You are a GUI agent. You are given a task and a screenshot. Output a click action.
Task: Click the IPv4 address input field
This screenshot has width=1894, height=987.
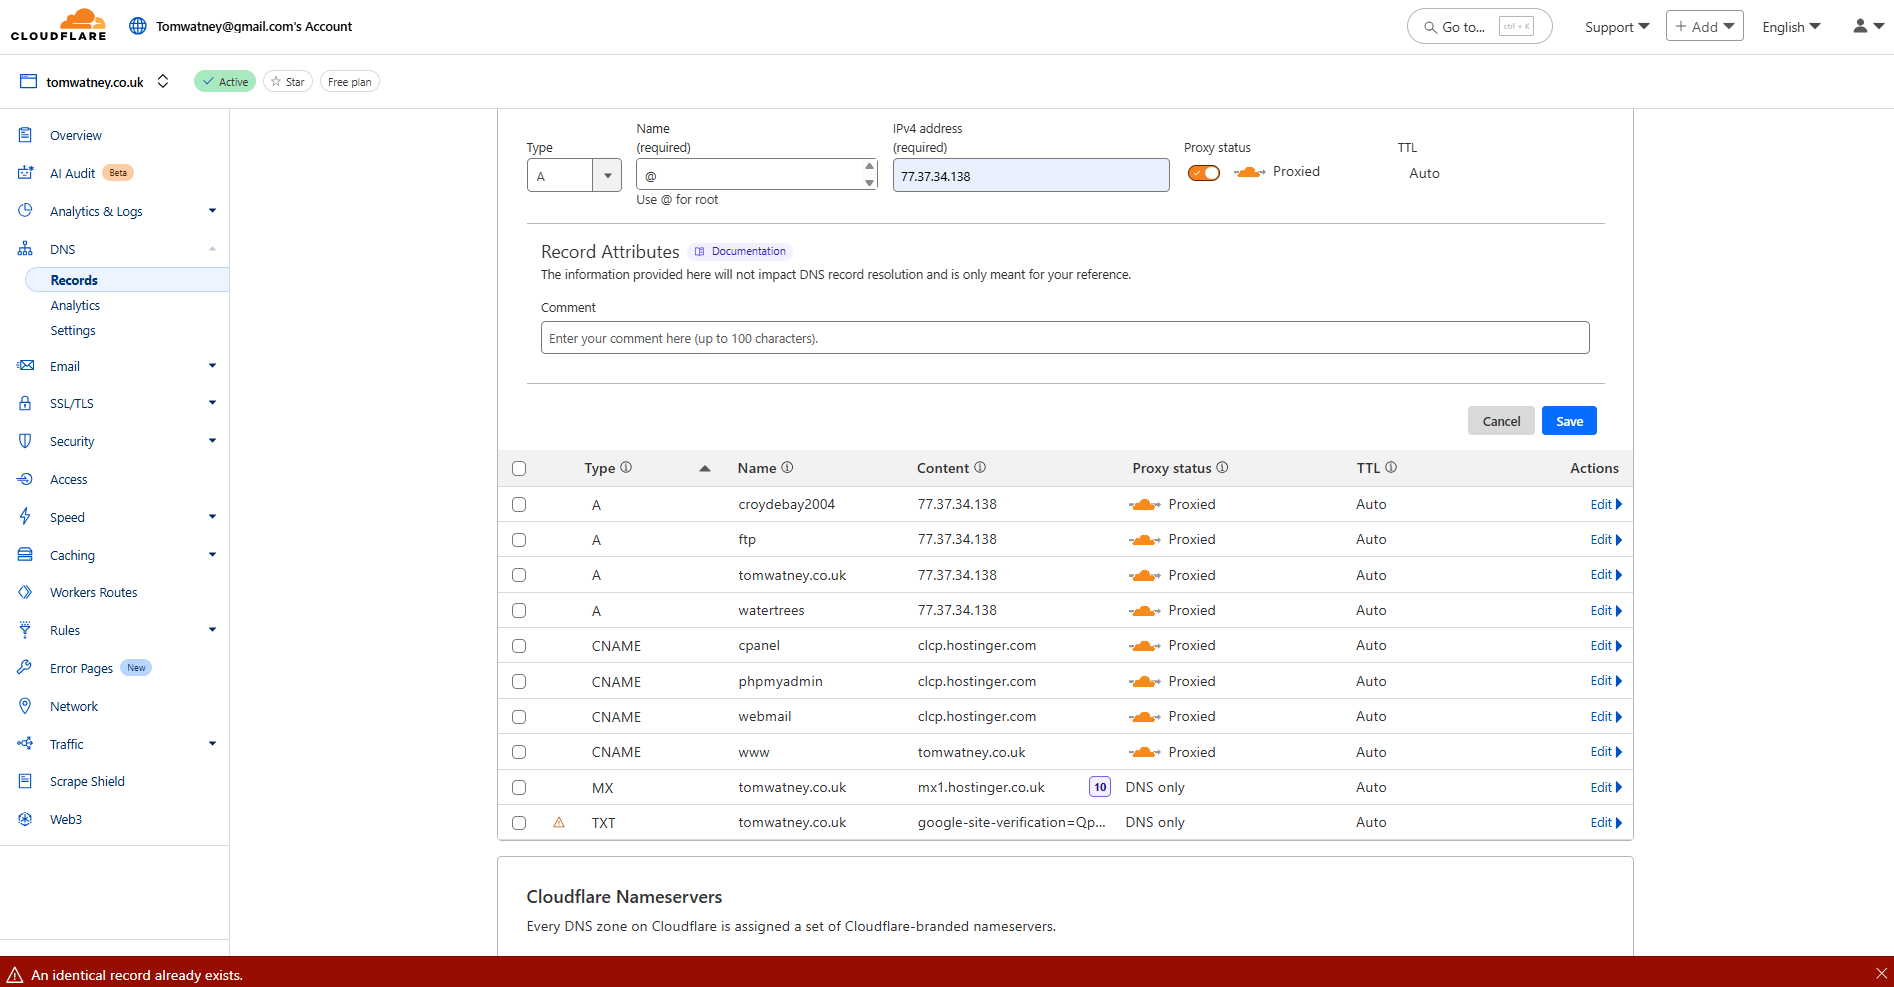coord(1031,175)
